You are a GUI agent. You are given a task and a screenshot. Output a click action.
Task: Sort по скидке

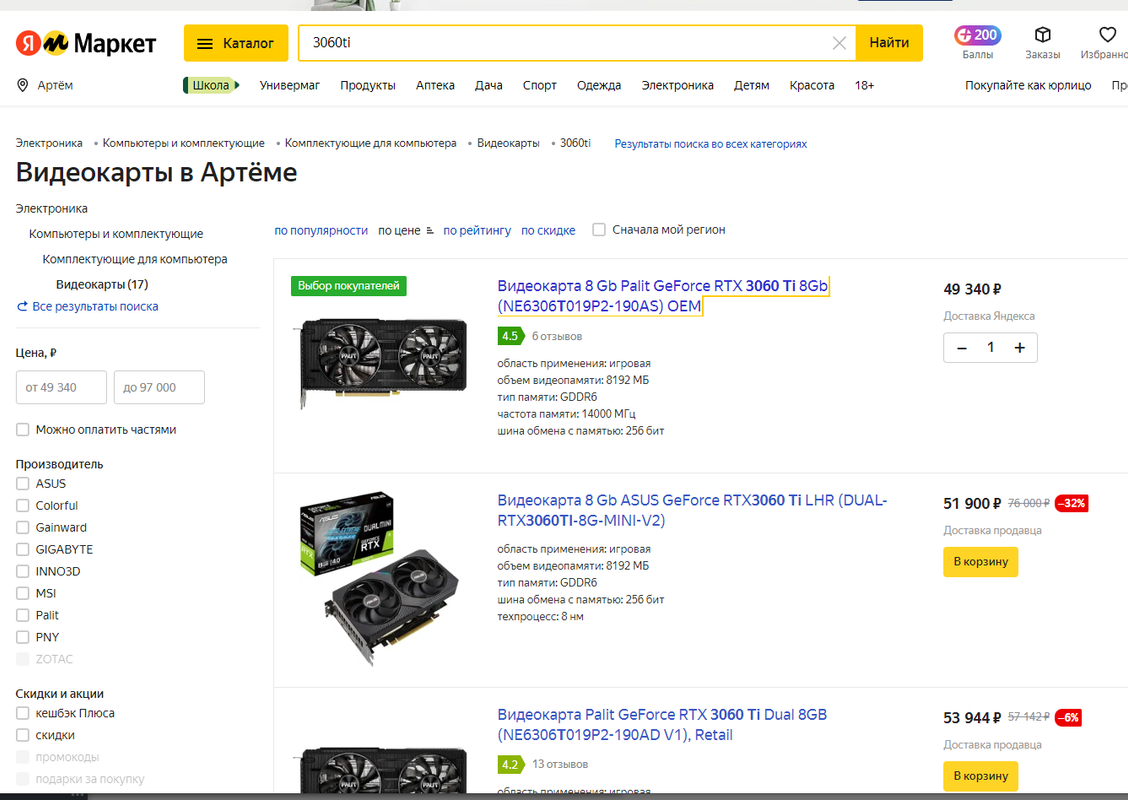click(x=548, y=230)
